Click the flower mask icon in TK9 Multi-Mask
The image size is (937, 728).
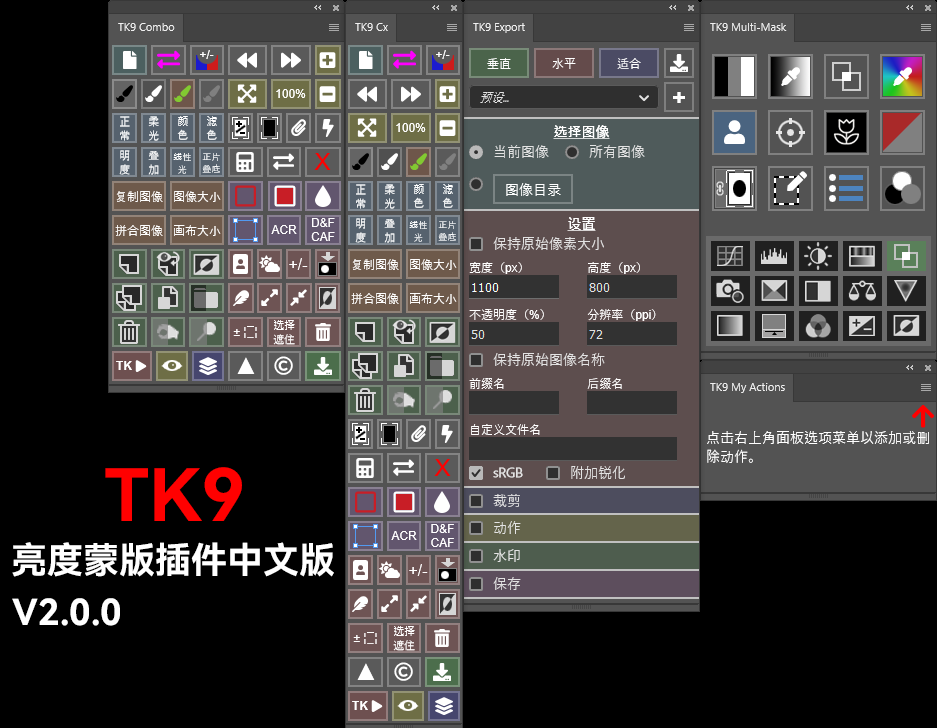coord(845,132)
